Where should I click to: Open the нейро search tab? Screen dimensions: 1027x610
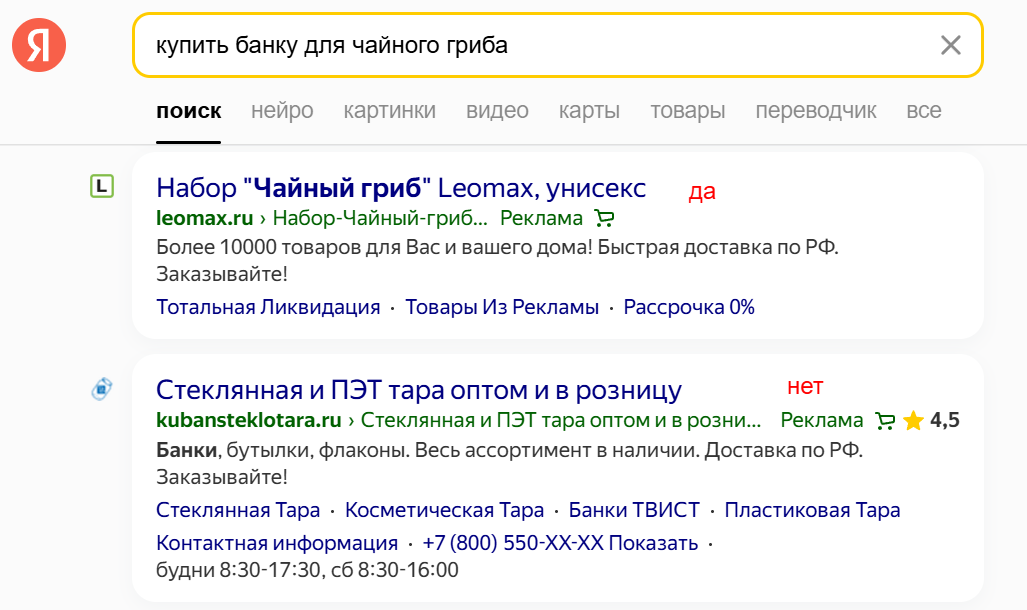click(282, 111)
